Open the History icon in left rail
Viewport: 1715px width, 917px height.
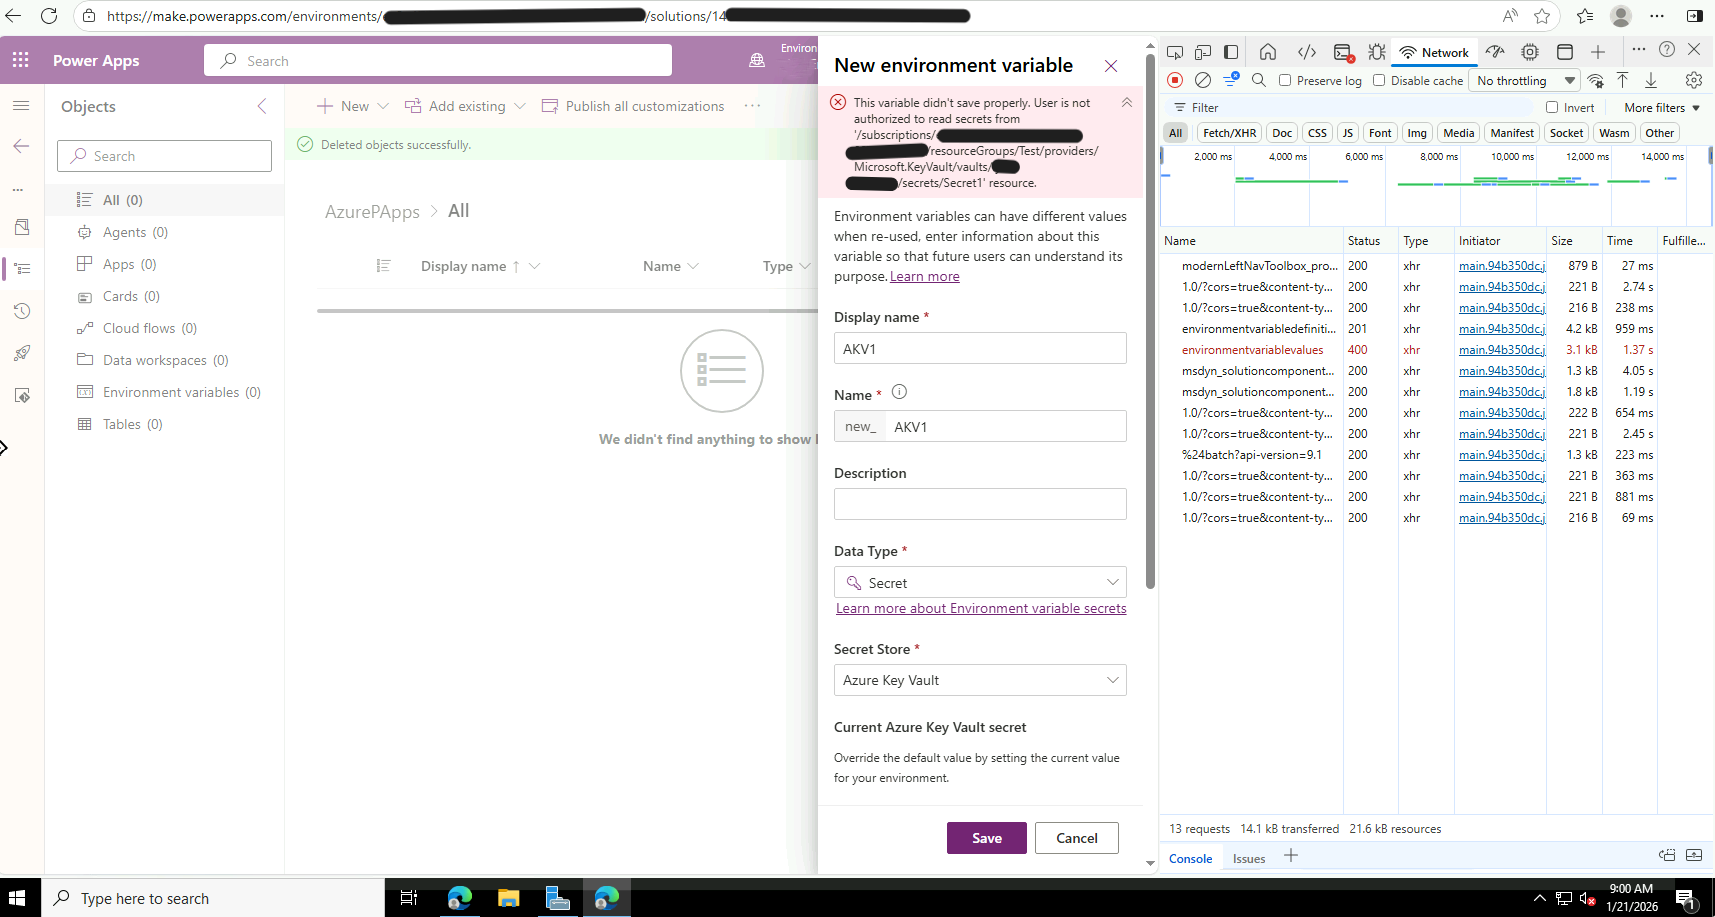click(22, 311)
